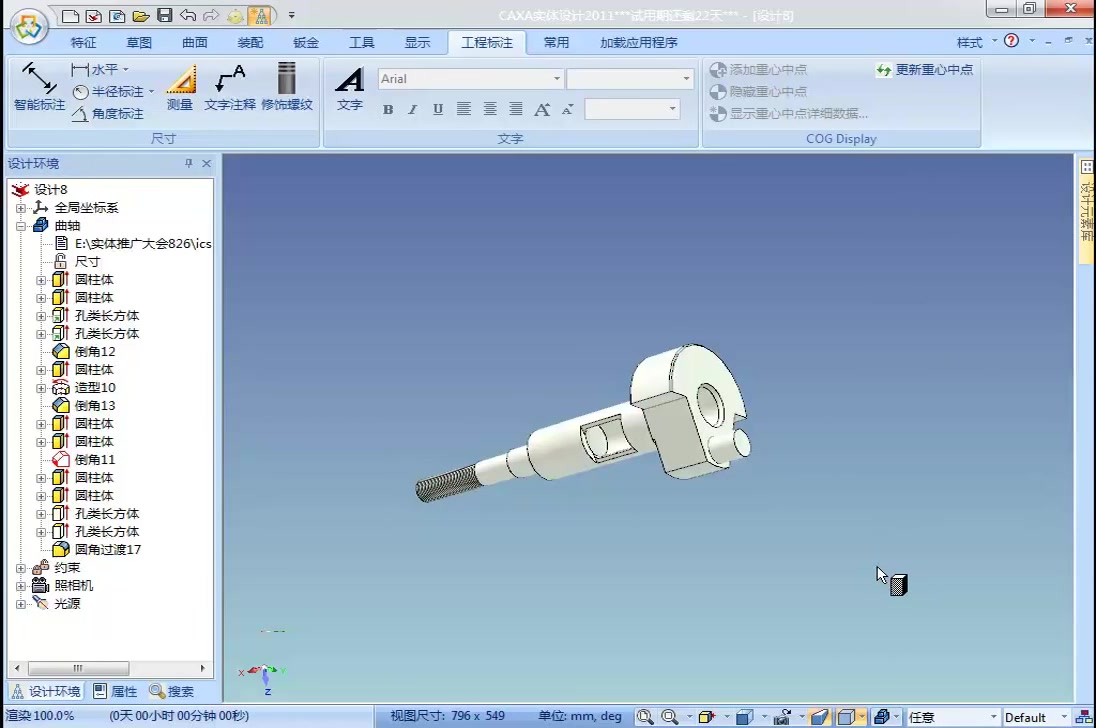This screenshot has height=728, width=1096.
Task: Switch to the 加载应用程序 ribbon tab
Action: (x=639, y=43)
